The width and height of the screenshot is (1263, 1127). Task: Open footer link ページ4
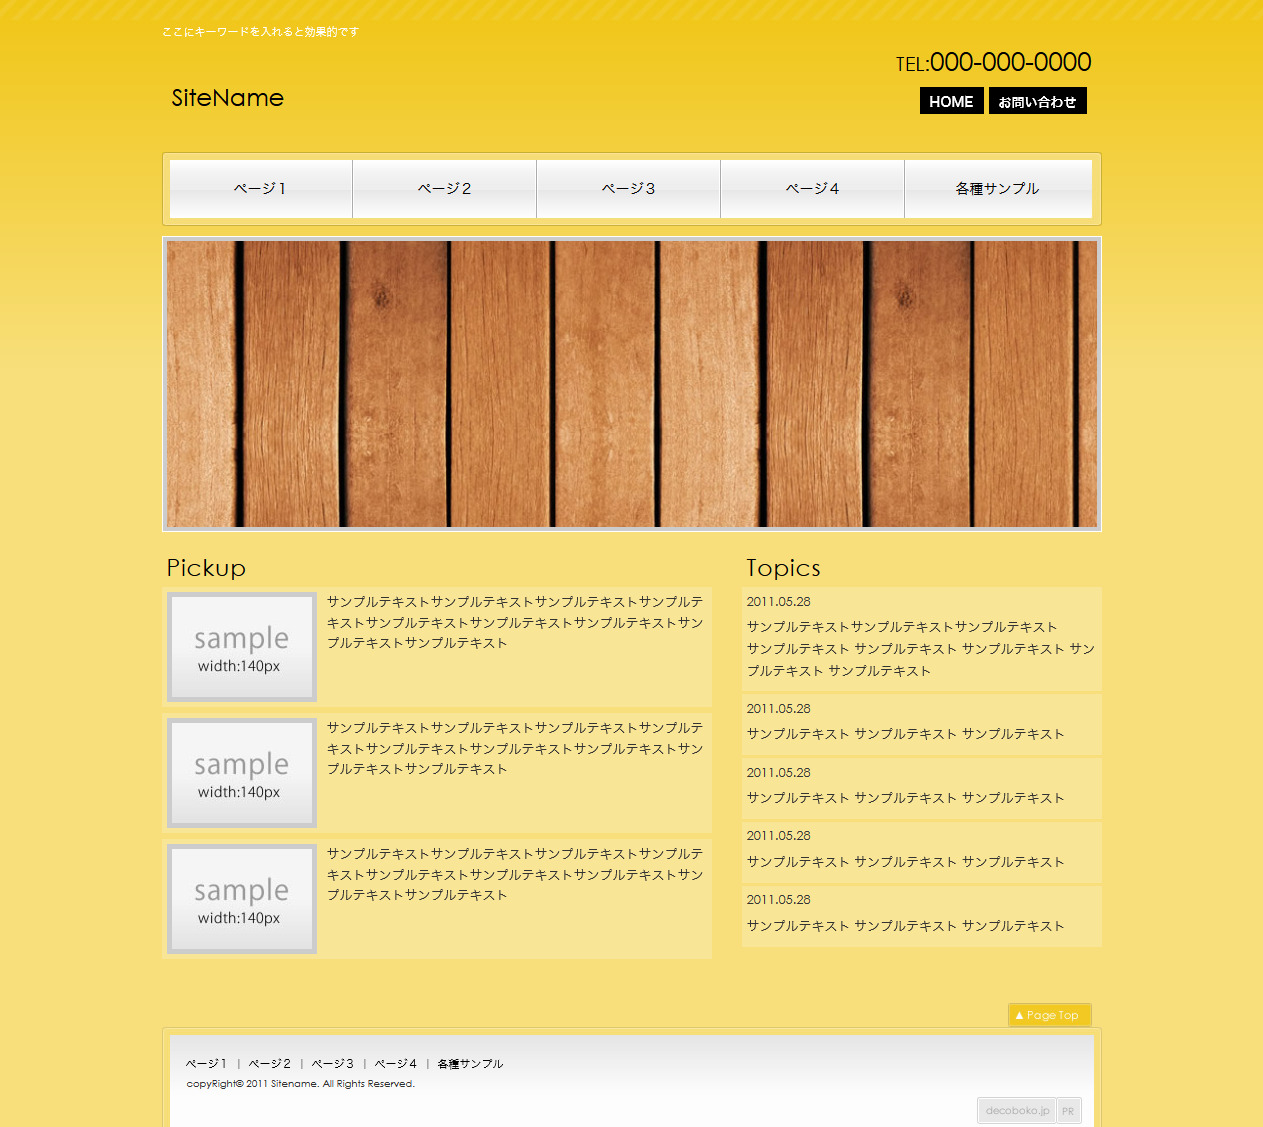(396, 1064)
